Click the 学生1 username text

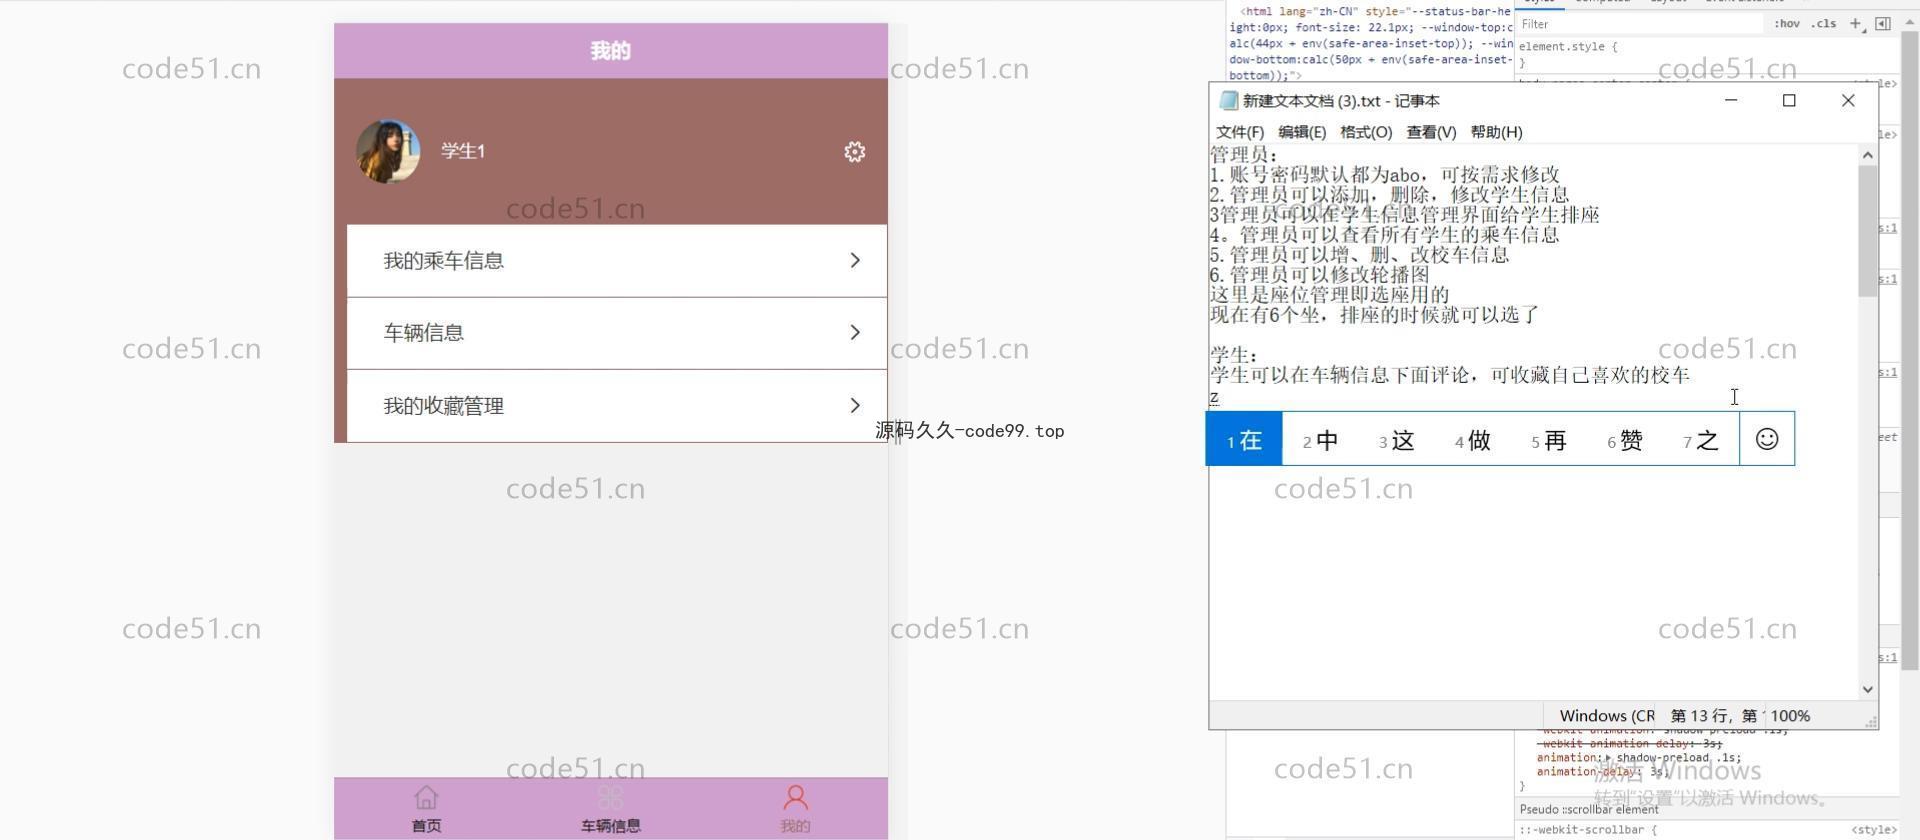[x=463, y=151]
